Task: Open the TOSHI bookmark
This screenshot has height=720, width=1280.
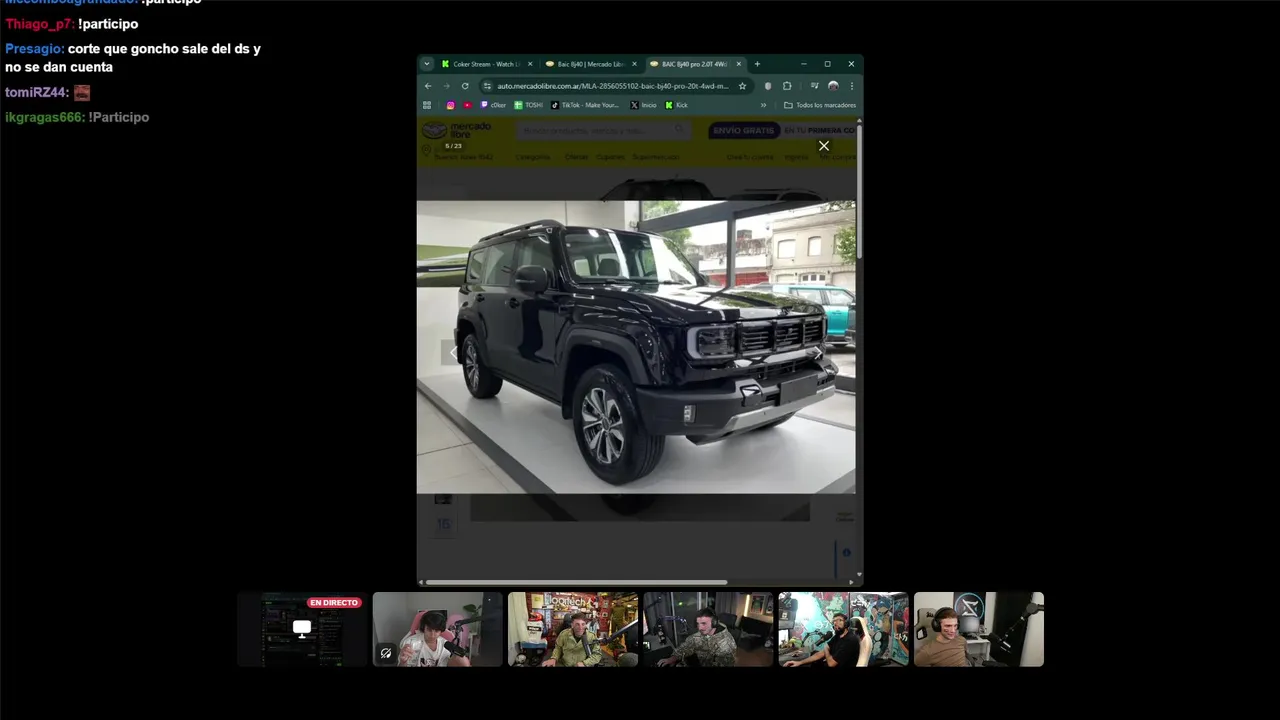Action: pyautogui.click(x=529, y=105)
